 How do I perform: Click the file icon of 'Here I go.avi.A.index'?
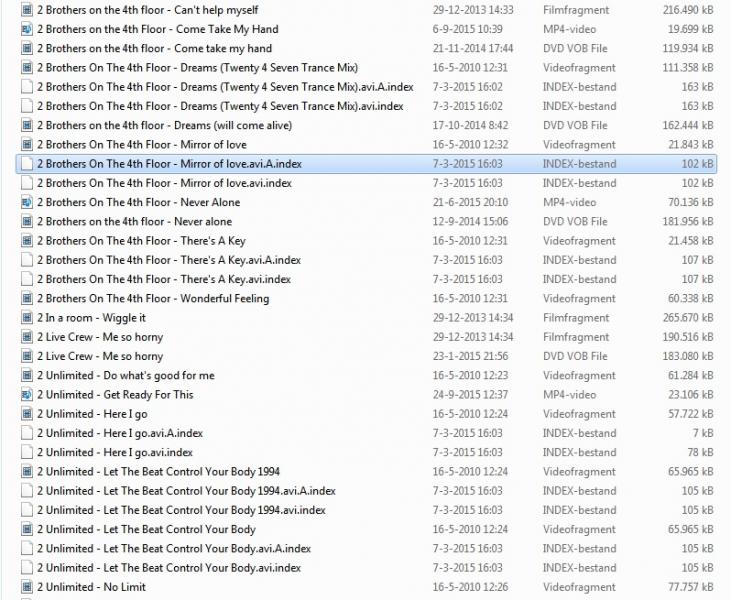point(27,433)
